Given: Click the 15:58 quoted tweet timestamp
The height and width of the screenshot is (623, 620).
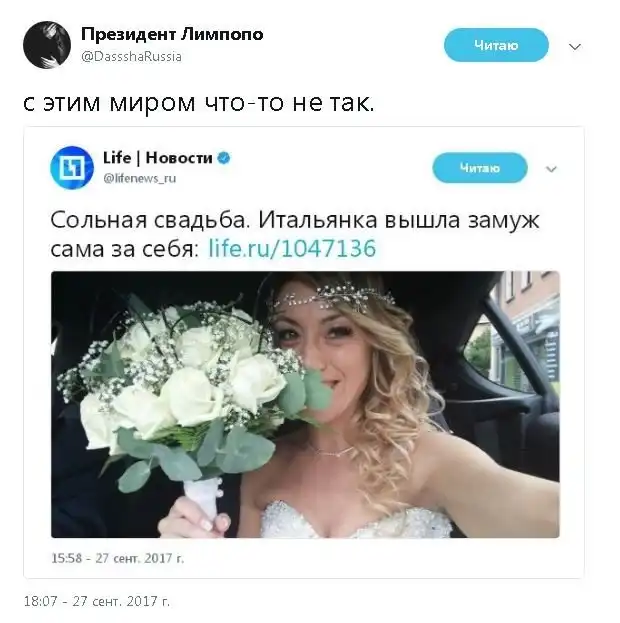Looking at the screenshot, I should point(118,558).
